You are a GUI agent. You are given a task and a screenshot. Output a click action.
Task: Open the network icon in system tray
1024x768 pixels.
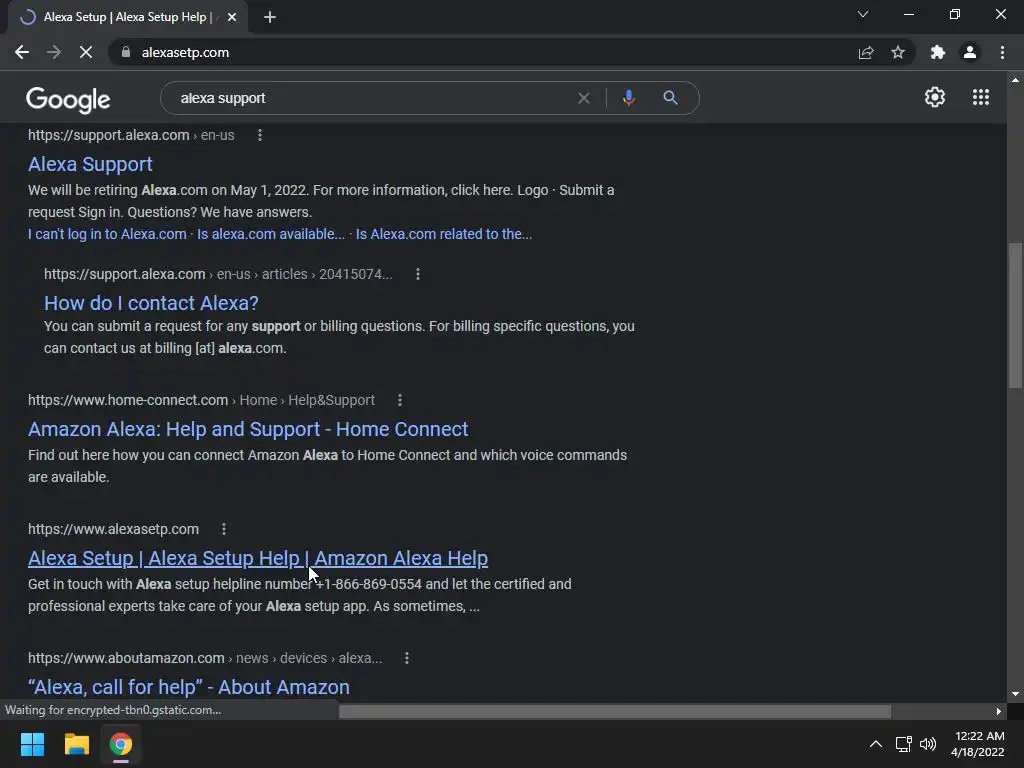pos(903,744)
